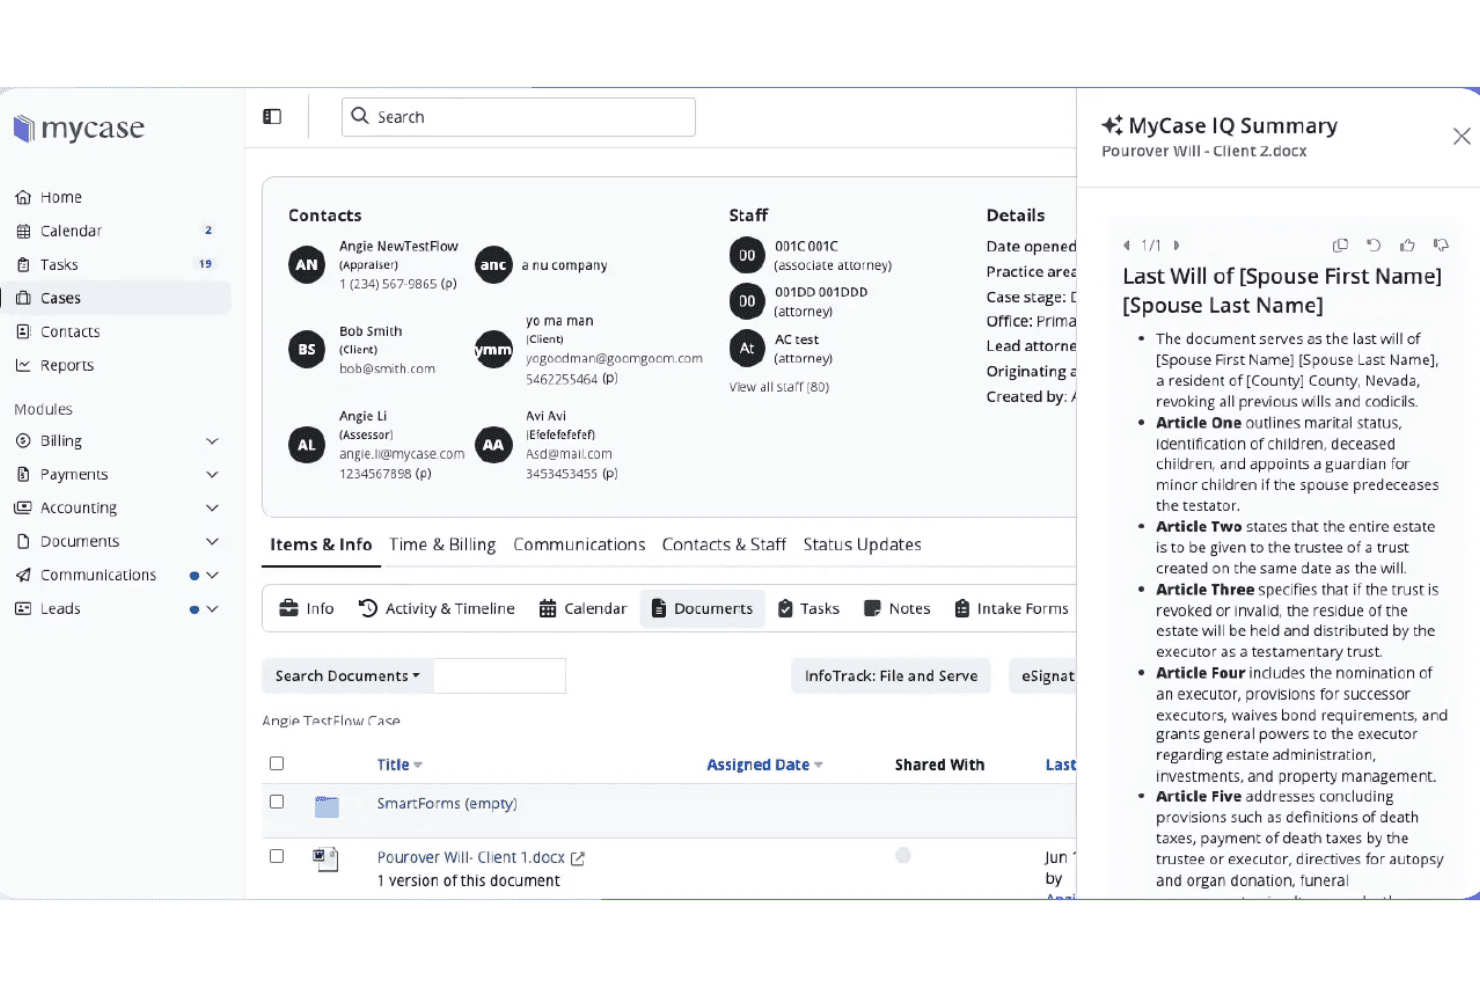Expand the Communications module chevron
1480x987 pixels.
[x=212, y=575]
